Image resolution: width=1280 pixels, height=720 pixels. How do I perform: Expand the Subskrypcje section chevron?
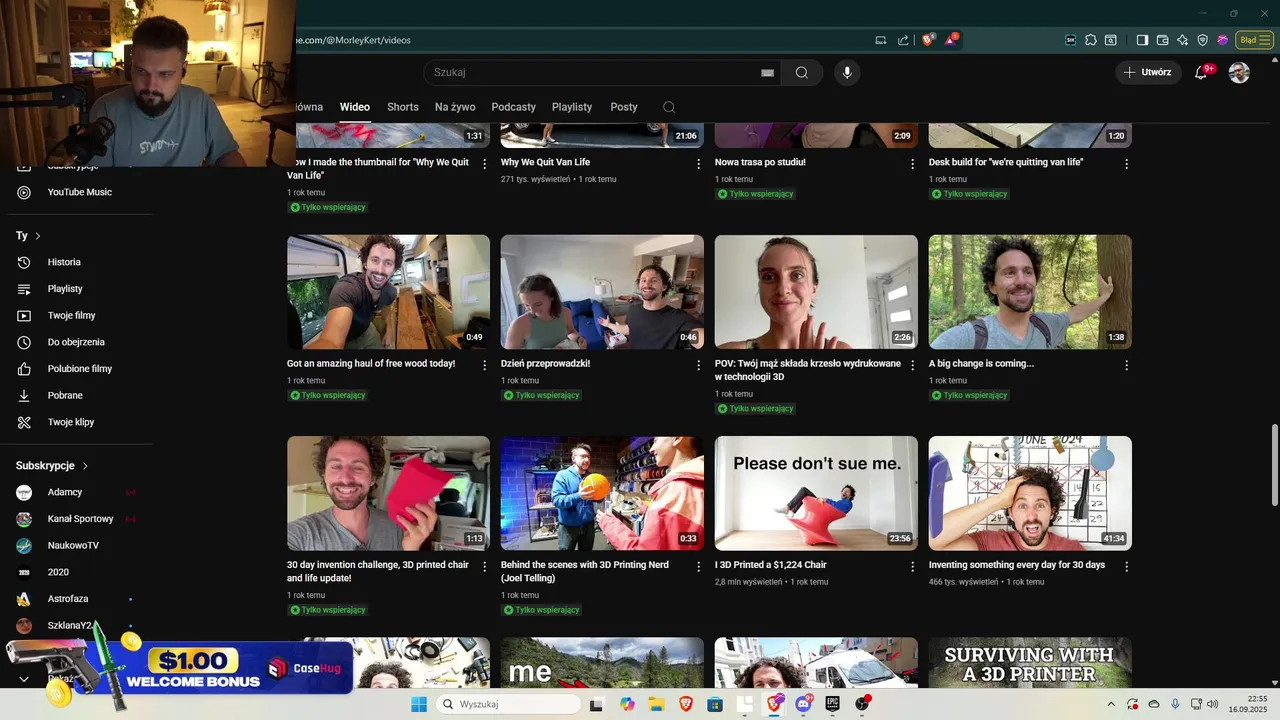tap(85, 466)
